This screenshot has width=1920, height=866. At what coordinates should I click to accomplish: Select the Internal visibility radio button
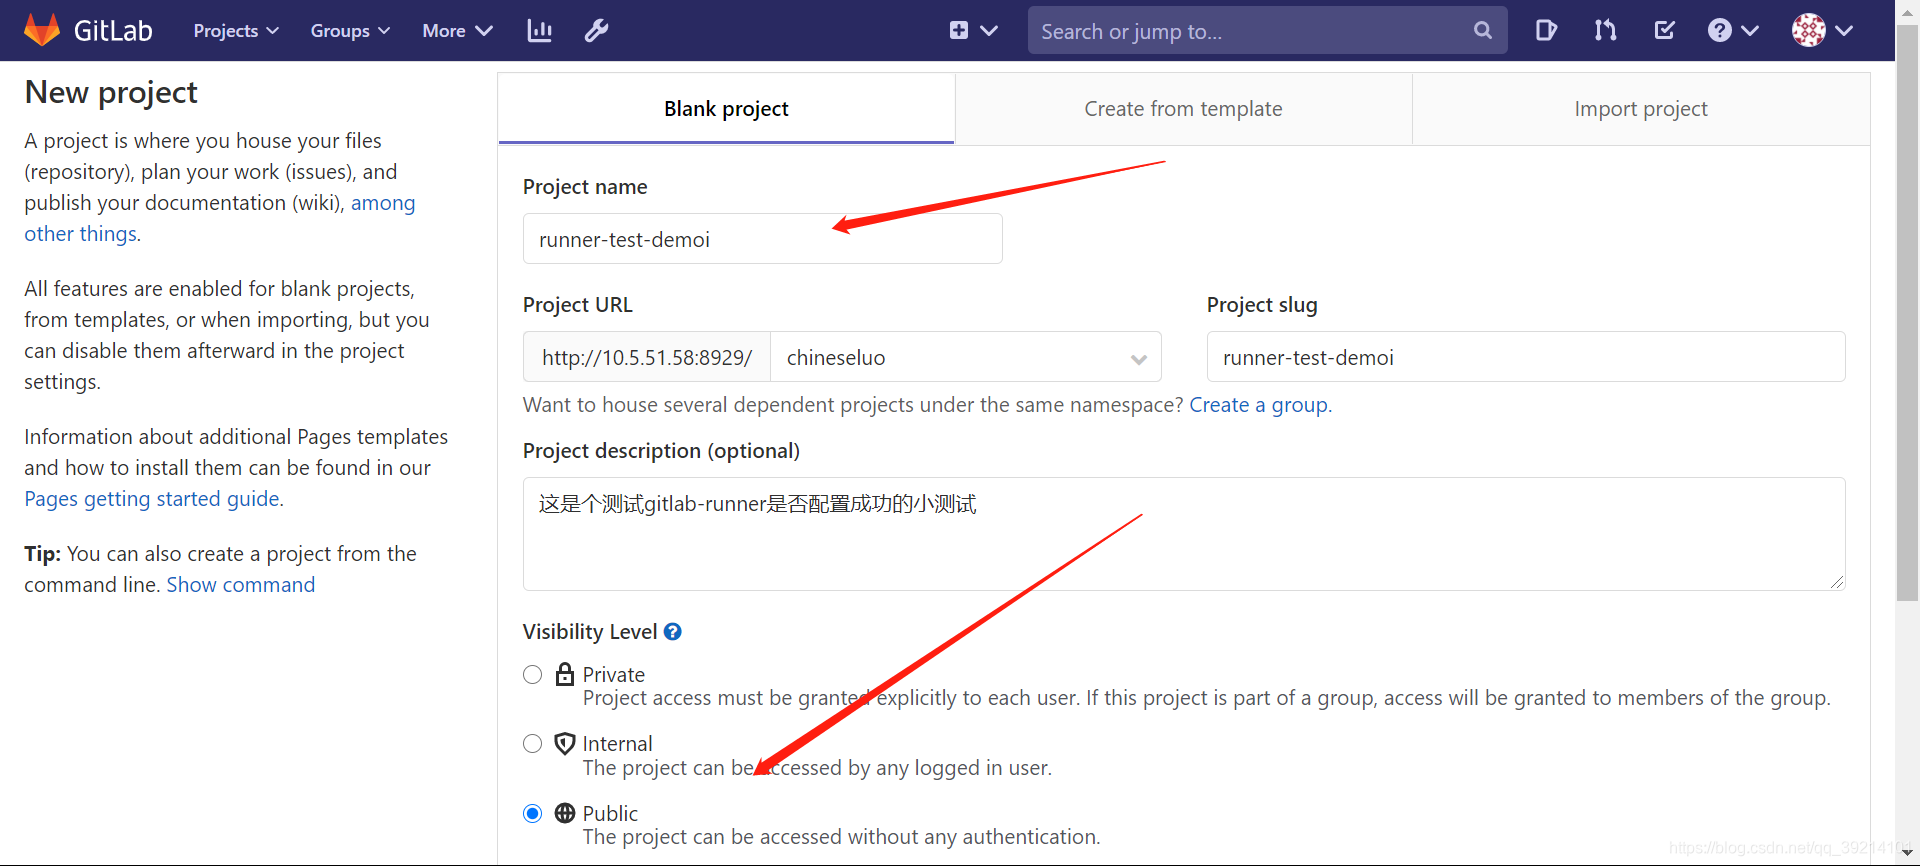tap(533, 744)
